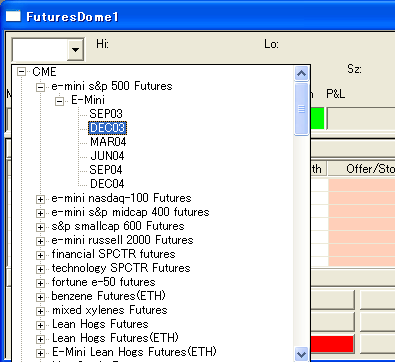Select e-mini s&p 500 Futures label
The height and width of the screenshot is (362, 395).
tap(112, 86)
